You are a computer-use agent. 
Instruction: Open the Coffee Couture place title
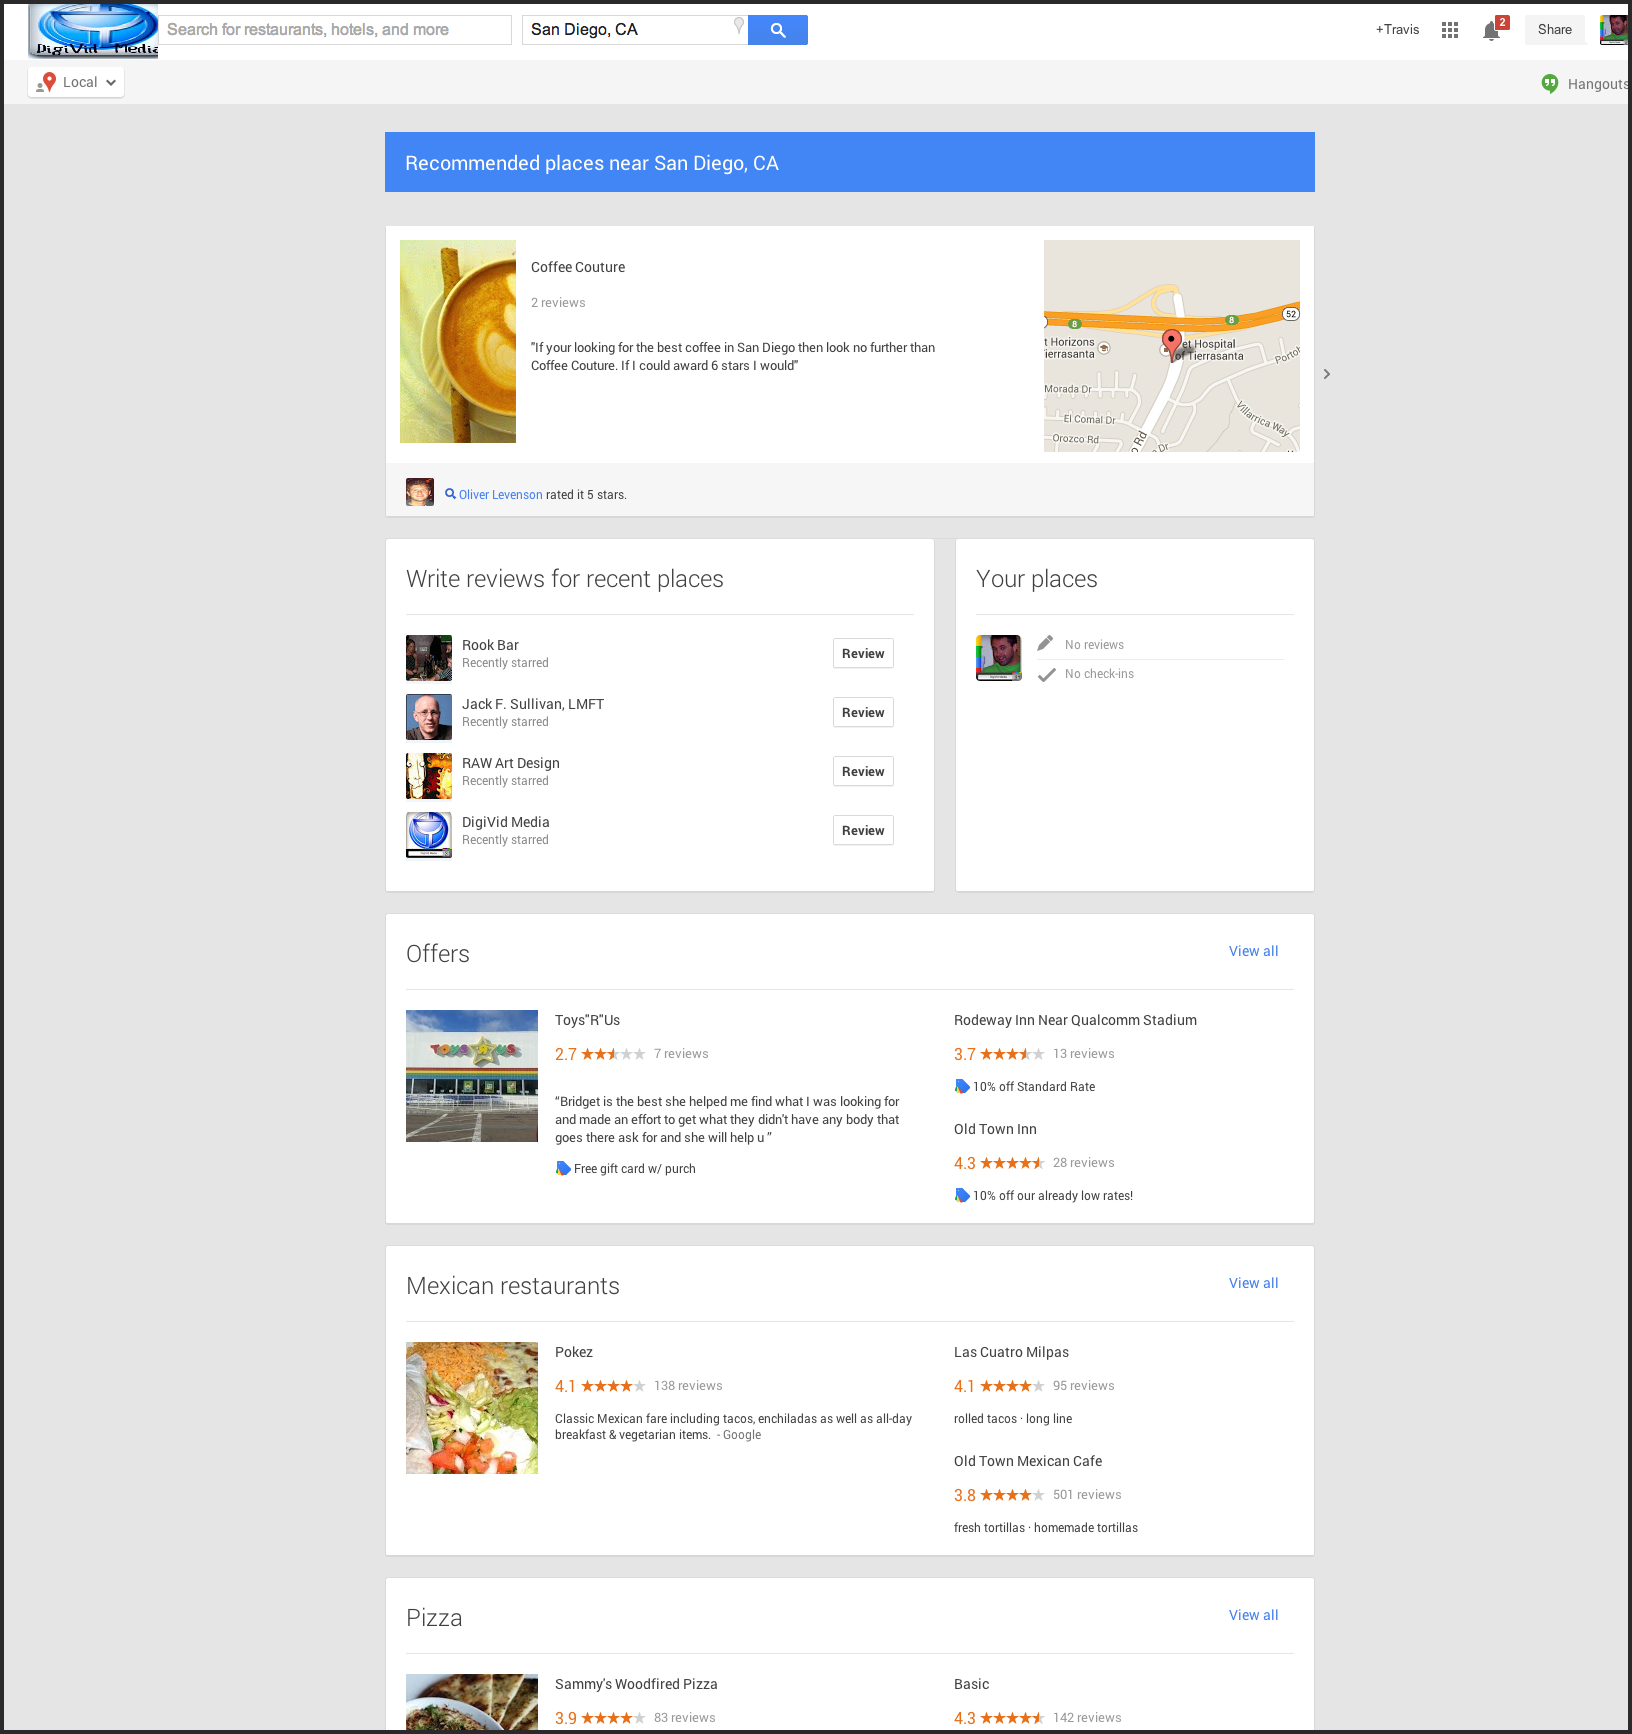click(578, 267)
